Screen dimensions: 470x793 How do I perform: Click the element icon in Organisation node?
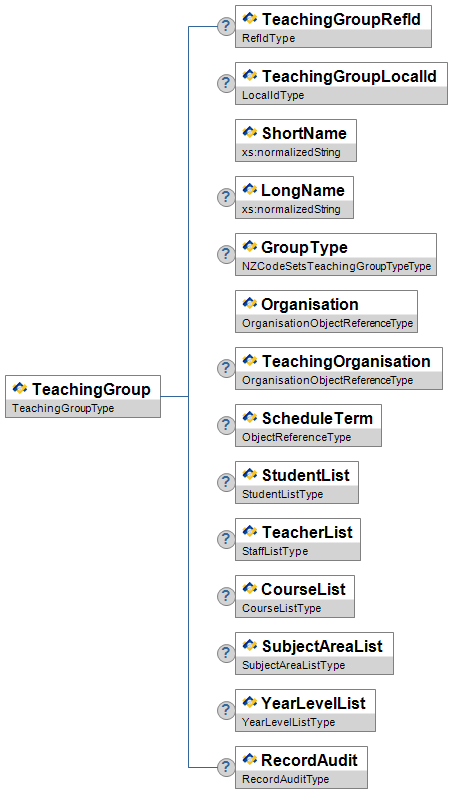coord(249,303)
